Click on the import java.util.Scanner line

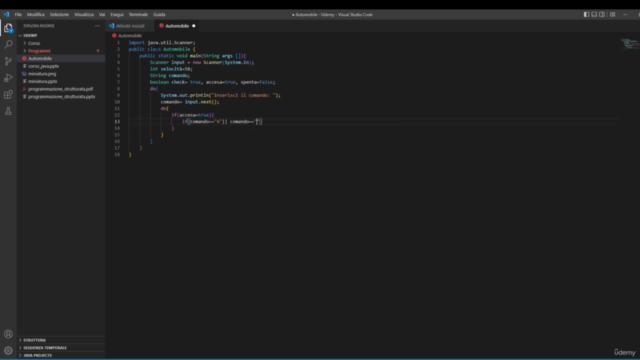pyautogui.click(x=162, y=42)
